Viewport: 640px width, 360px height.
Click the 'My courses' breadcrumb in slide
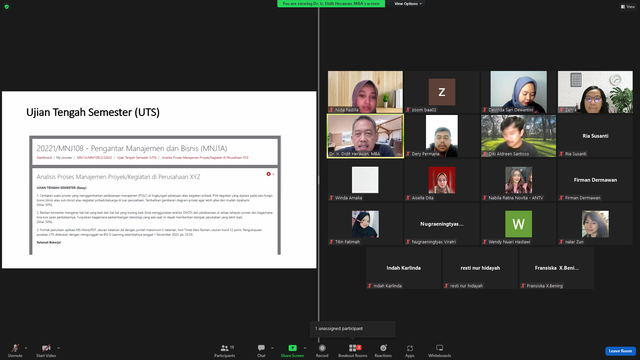coord(64,158)
